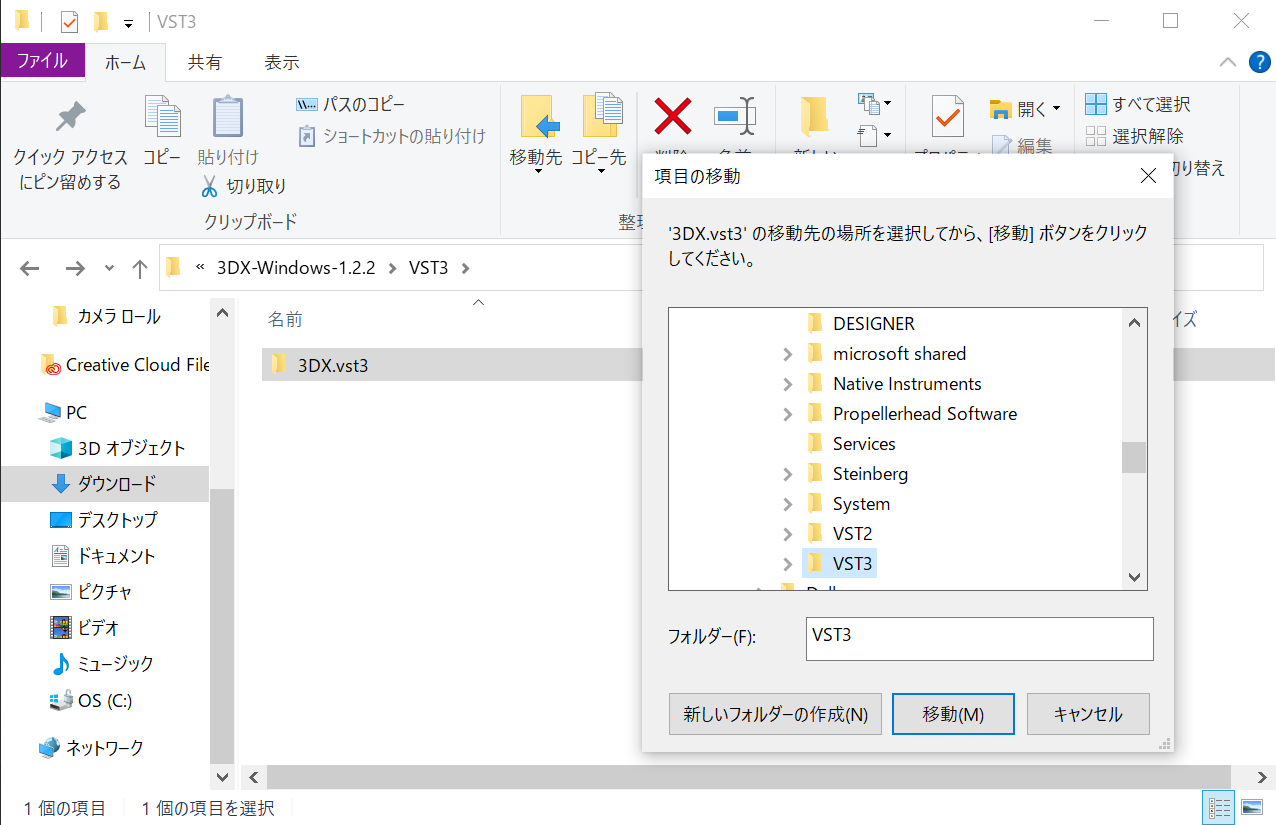Close the 項目の移動 dialog

pyautogui.click(x=1148, y=176)
